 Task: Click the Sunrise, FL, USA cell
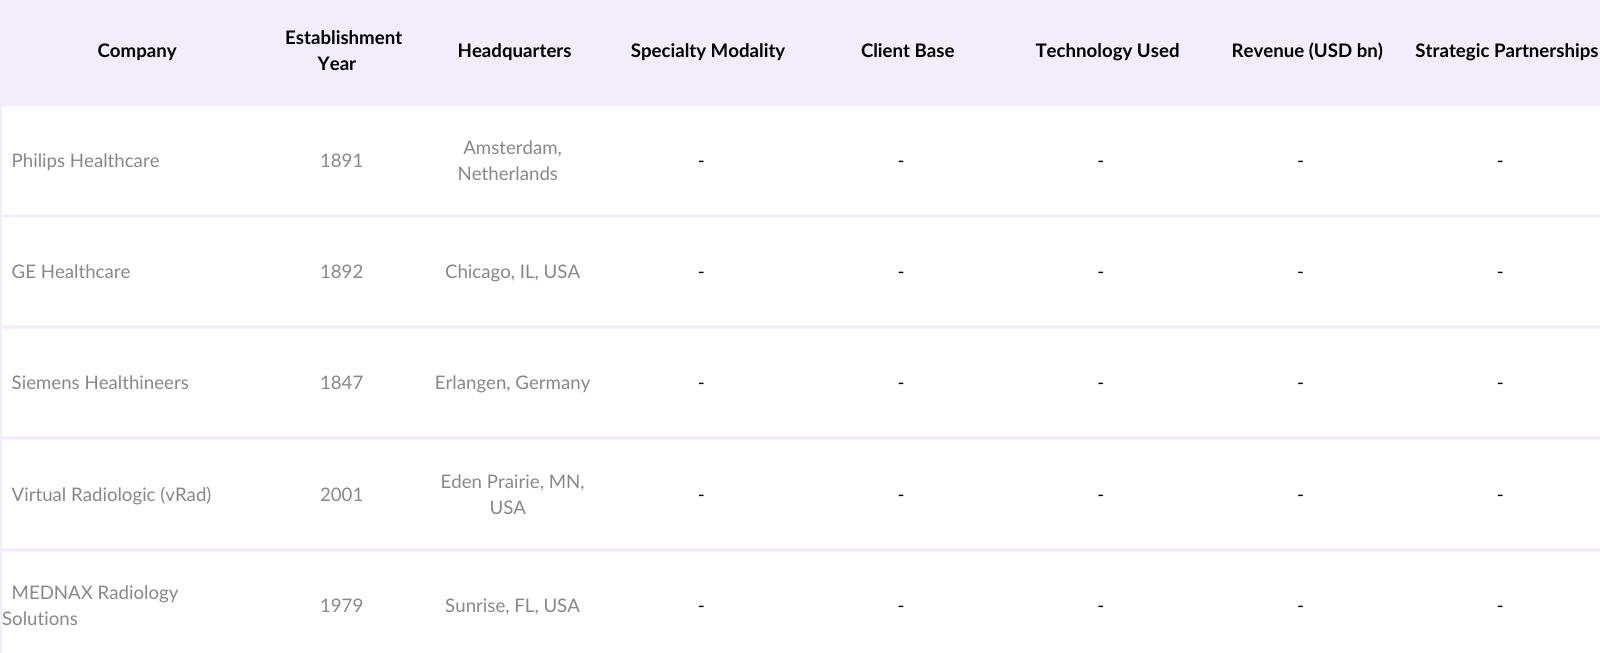click(x=512, y=606)
